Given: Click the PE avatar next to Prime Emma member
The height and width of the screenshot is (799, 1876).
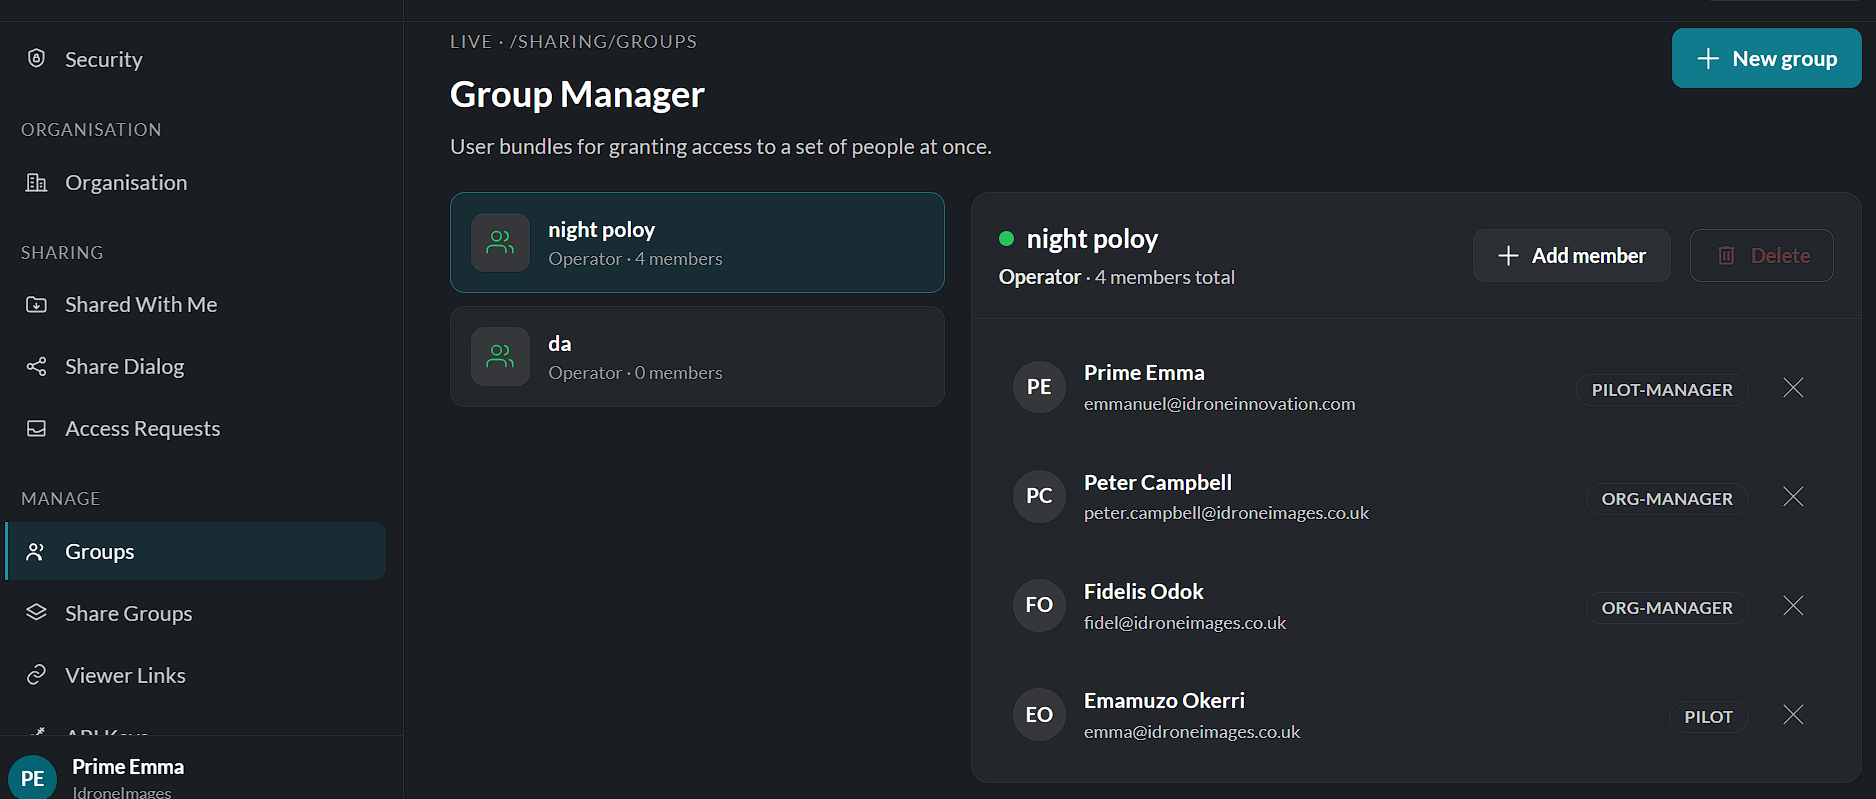Looking at the screenshot, I should click(x=1039, y=387).
